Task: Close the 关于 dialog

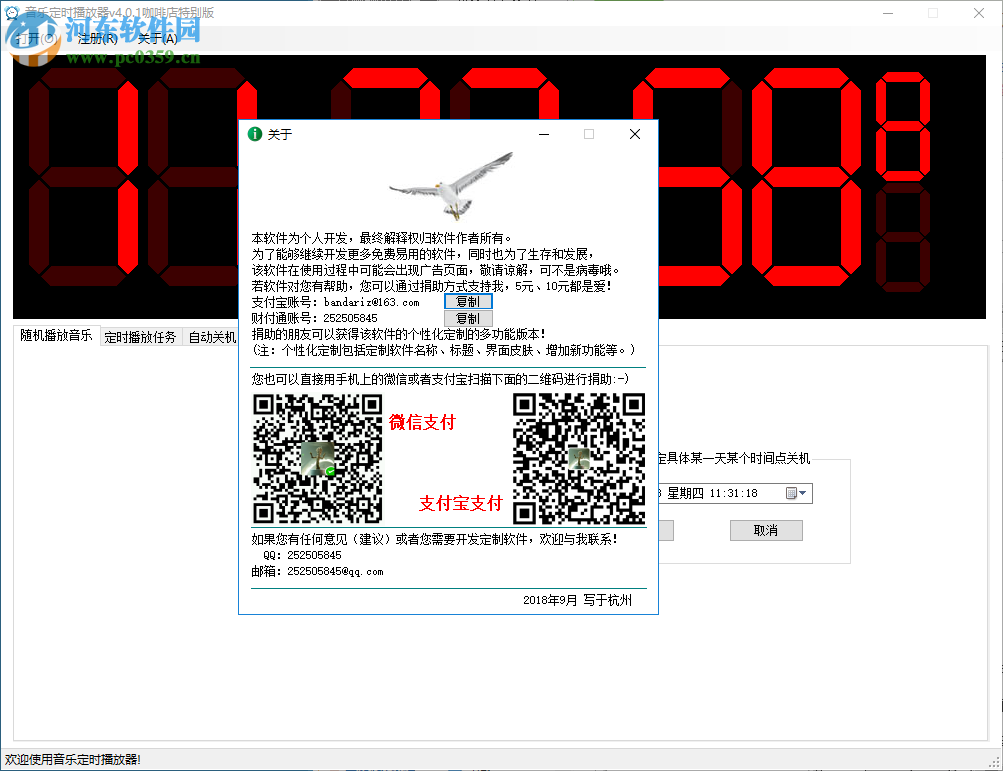Action: [635, 134]
